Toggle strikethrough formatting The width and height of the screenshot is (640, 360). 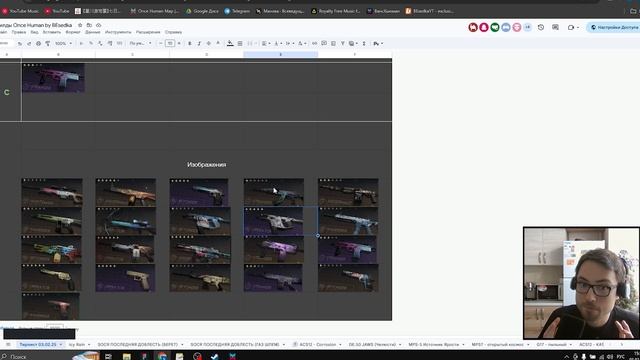pos(209,43)
